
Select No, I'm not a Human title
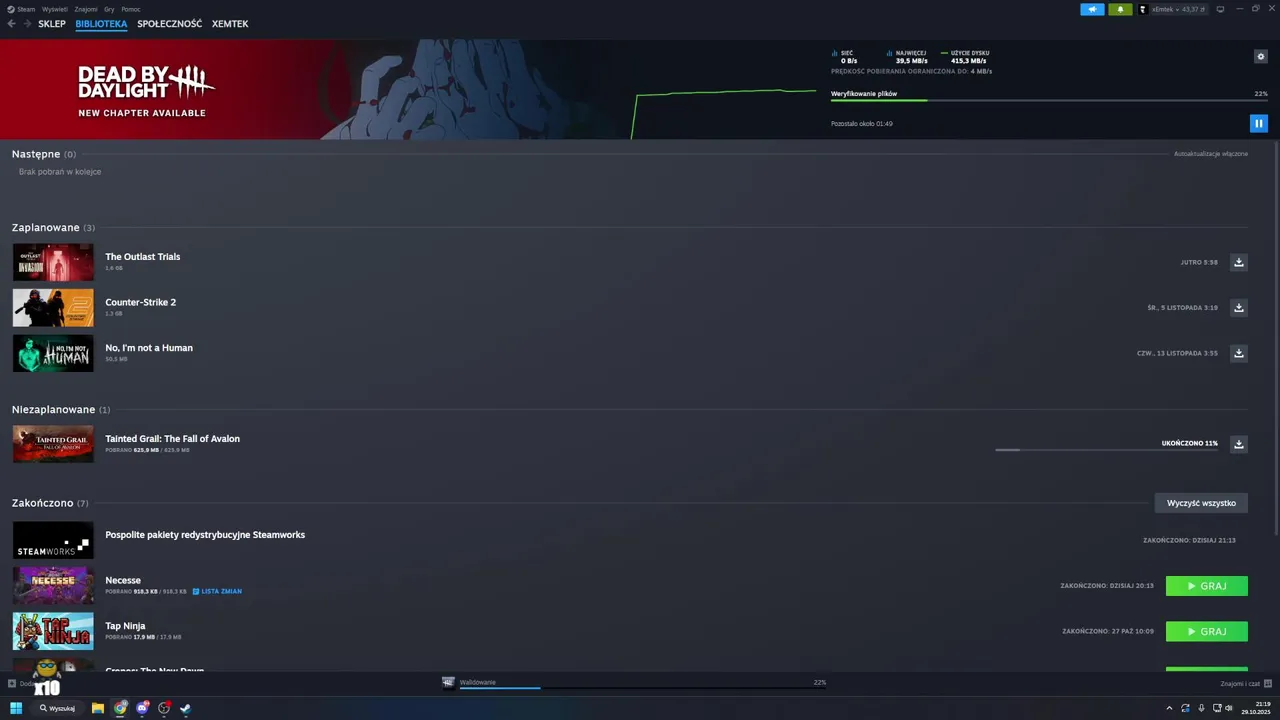click(149, 348)
